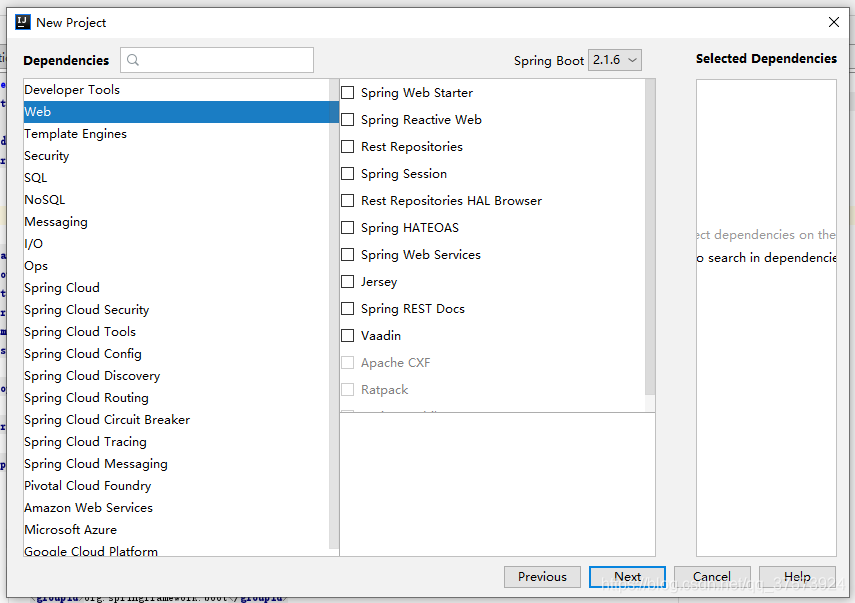This screenshot has height=603, width=855.
Task: Check Rest Repositories HAL Browser
Action: (347, 201)
